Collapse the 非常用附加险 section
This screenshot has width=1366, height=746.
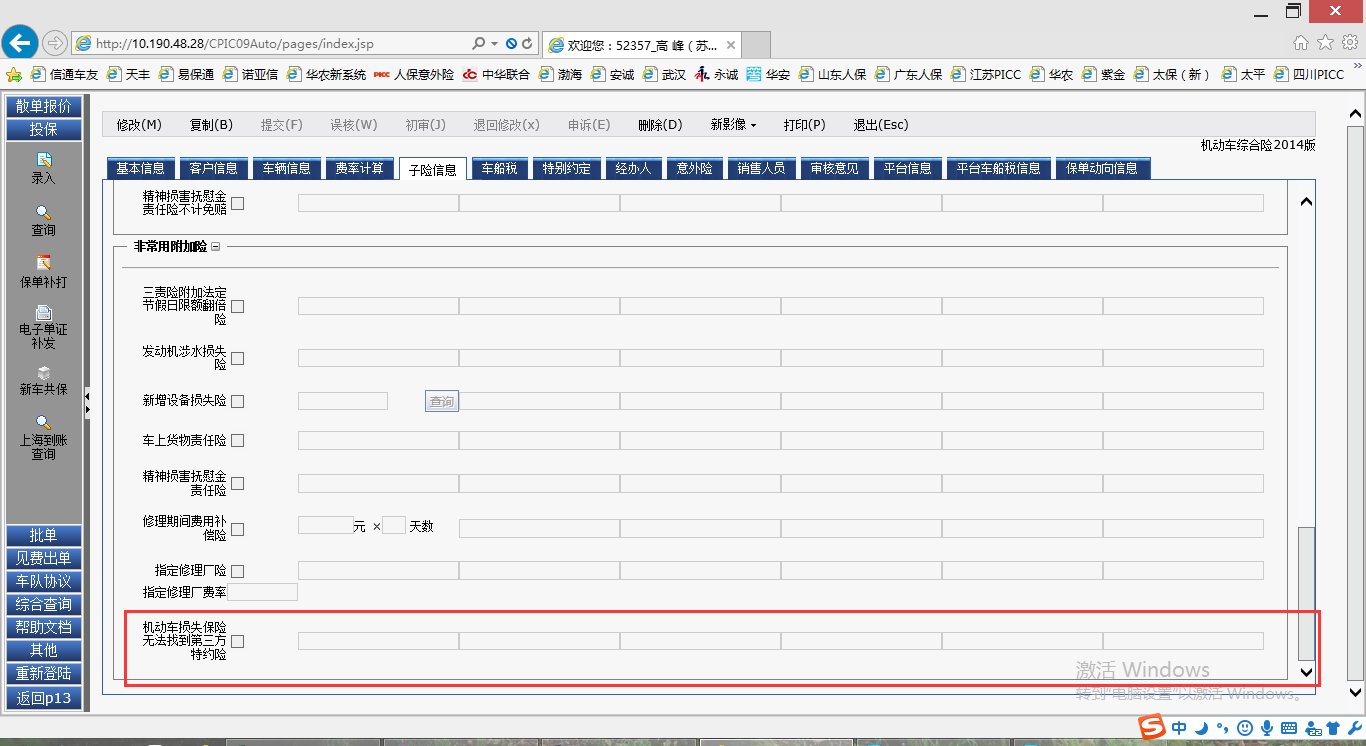click(215, 247)
